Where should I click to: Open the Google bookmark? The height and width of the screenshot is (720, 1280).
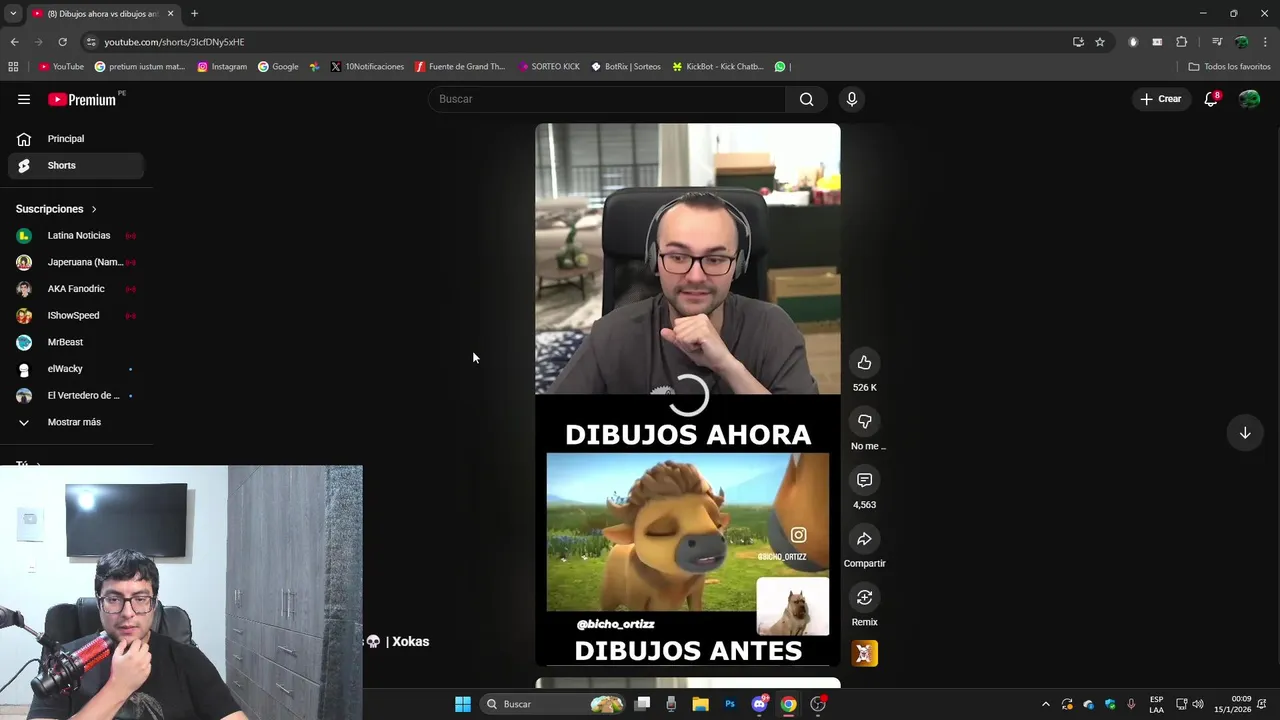point(278,67)
